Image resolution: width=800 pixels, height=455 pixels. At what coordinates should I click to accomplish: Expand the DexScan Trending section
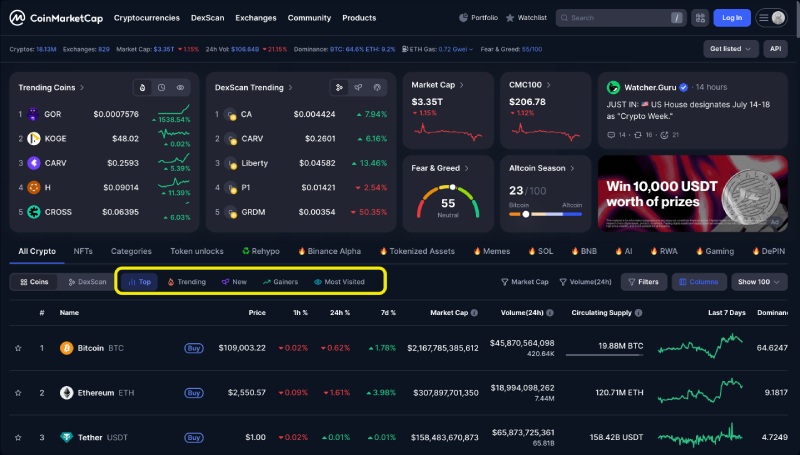254,88
